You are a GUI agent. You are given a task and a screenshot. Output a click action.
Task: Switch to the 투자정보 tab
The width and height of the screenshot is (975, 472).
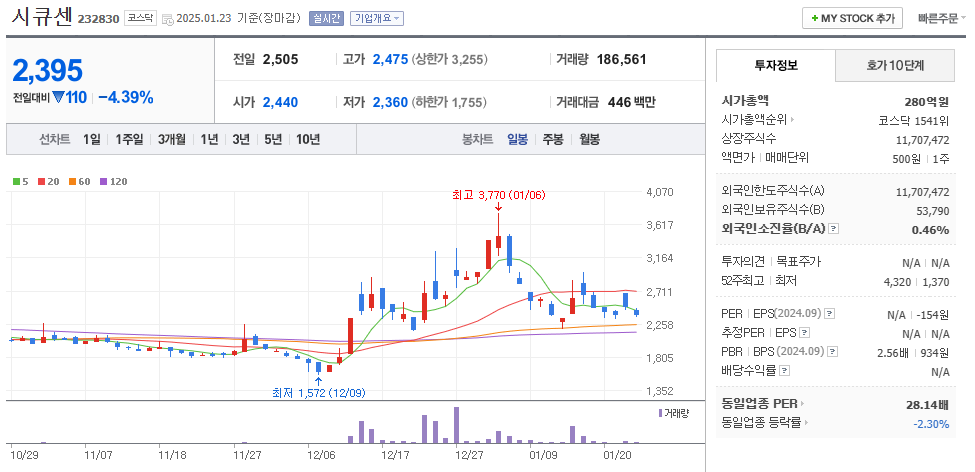click(x=775, y=65)
